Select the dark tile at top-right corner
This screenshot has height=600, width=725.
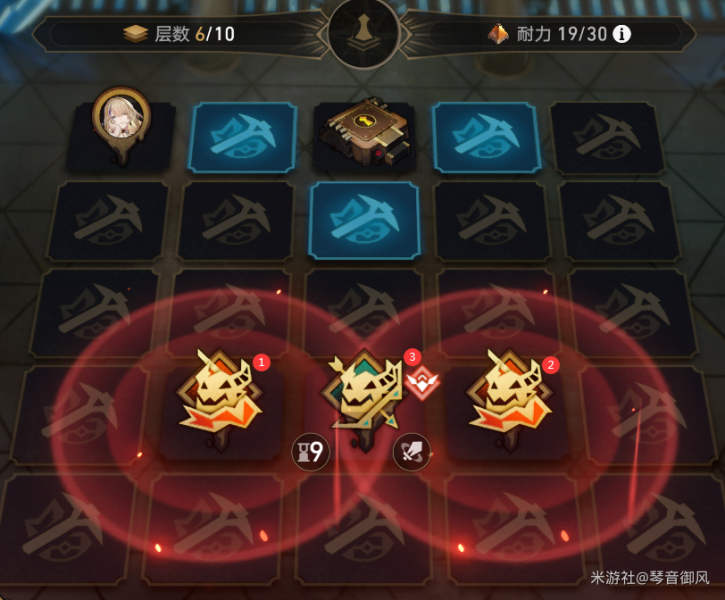(x=608, y=137)
